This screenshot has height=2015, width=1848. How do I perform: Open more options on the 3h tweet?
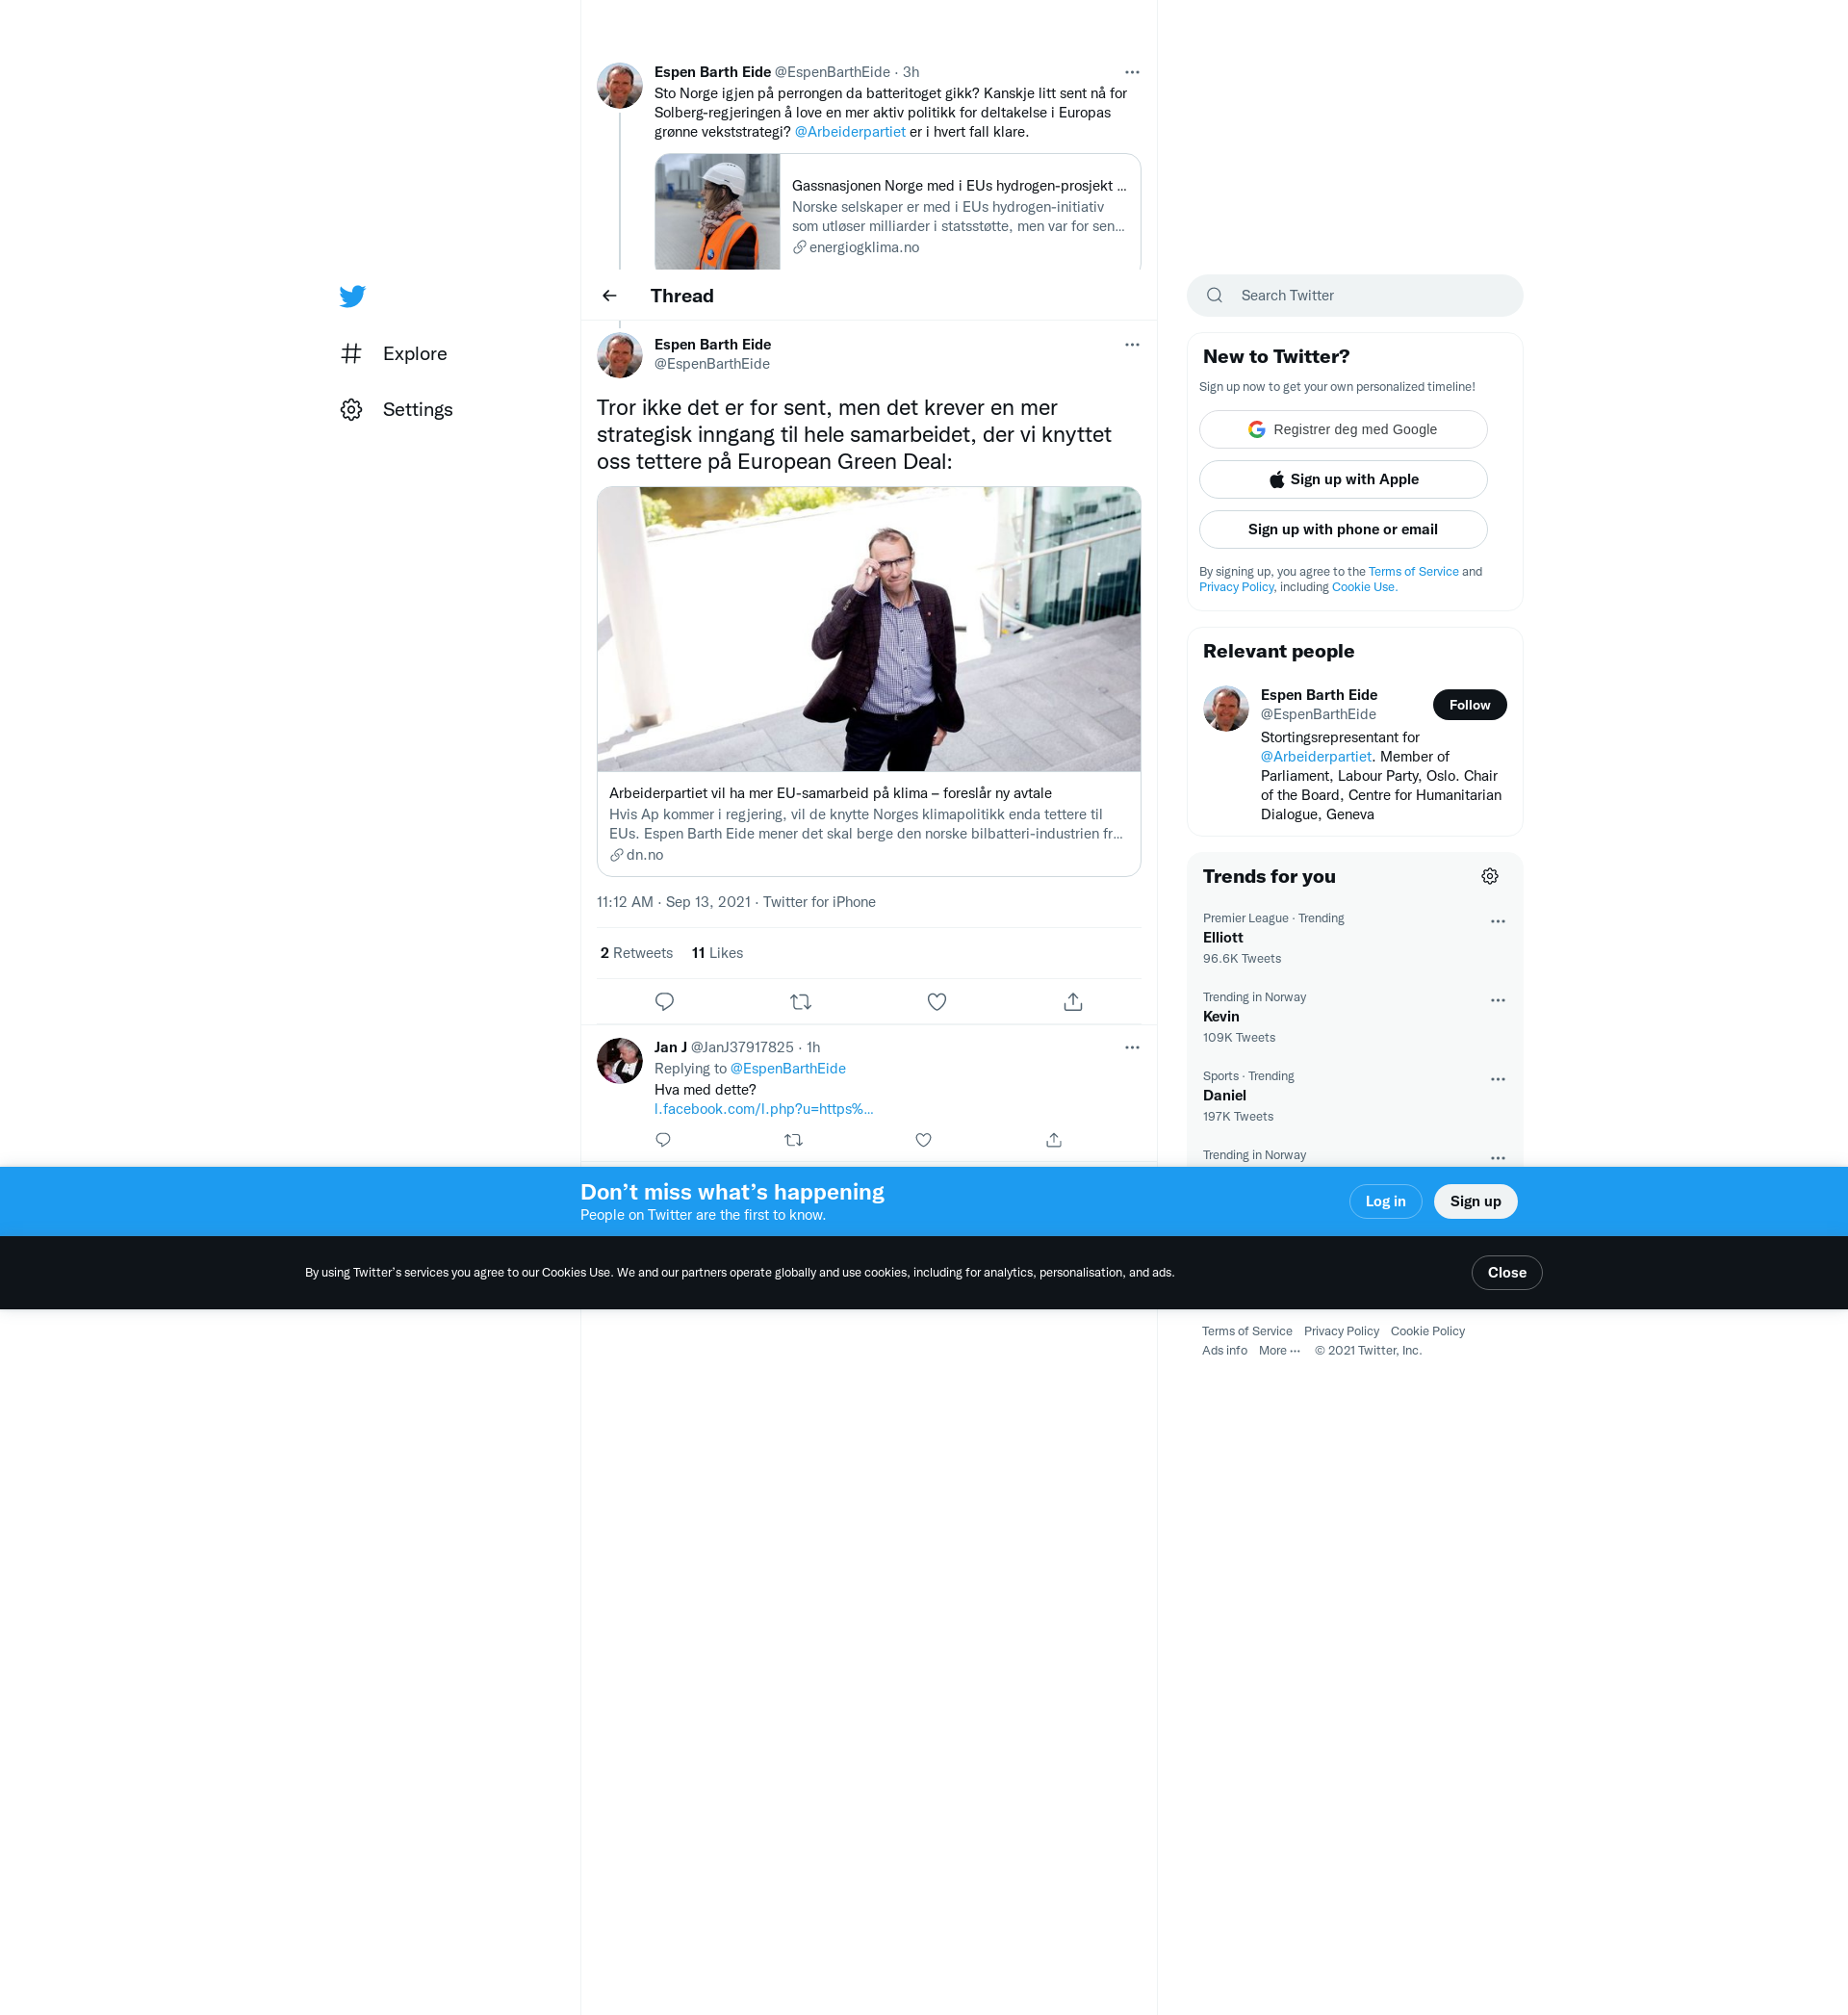coord(1132,72)
